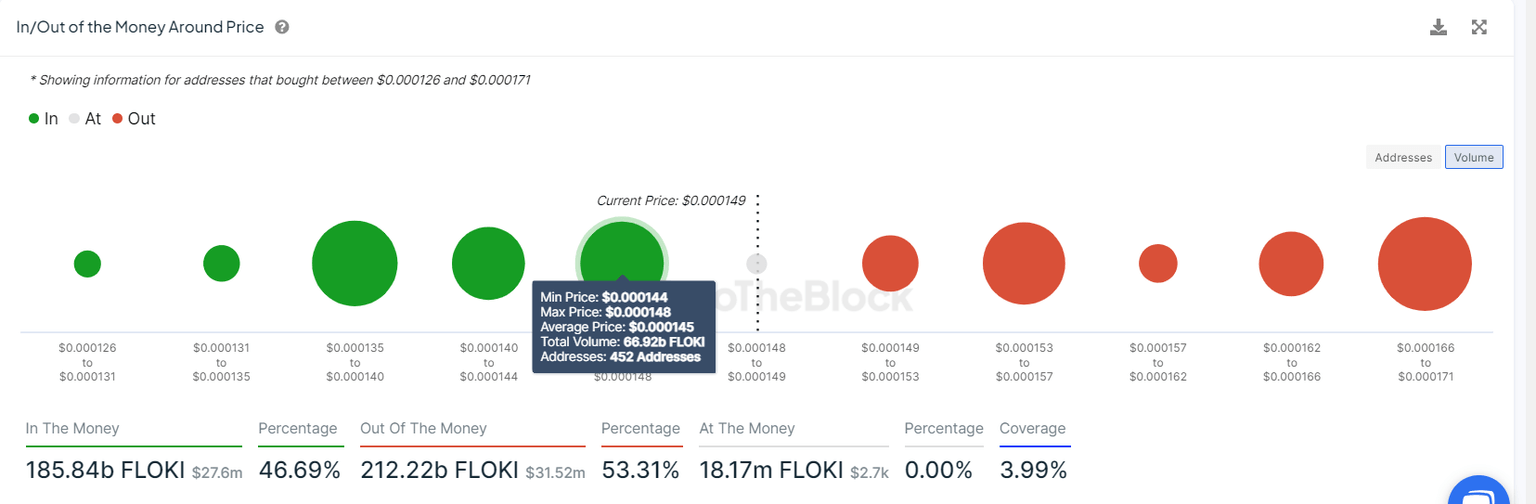The image size is (1536, 504).
Task: Click the $0.000126 to $0.000131 green bubble
Action: pyautogui.click(x=87, y=264)
